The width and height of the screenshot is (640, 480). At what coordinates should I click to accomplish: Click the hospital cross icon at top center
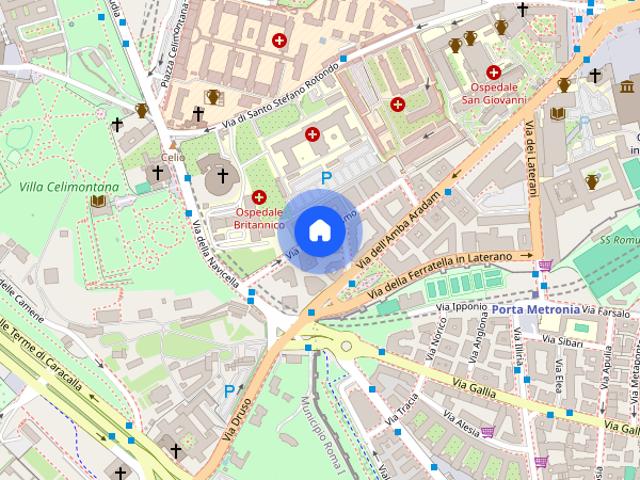(x=279, y=40)
